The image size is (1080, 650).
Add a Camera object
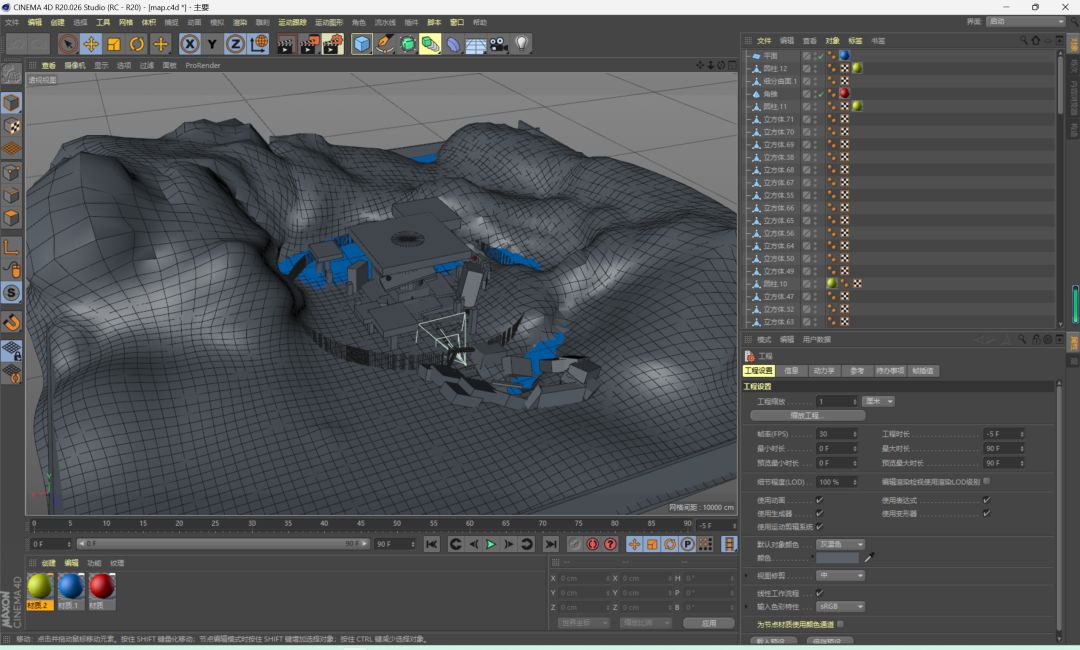coord(499,44)
